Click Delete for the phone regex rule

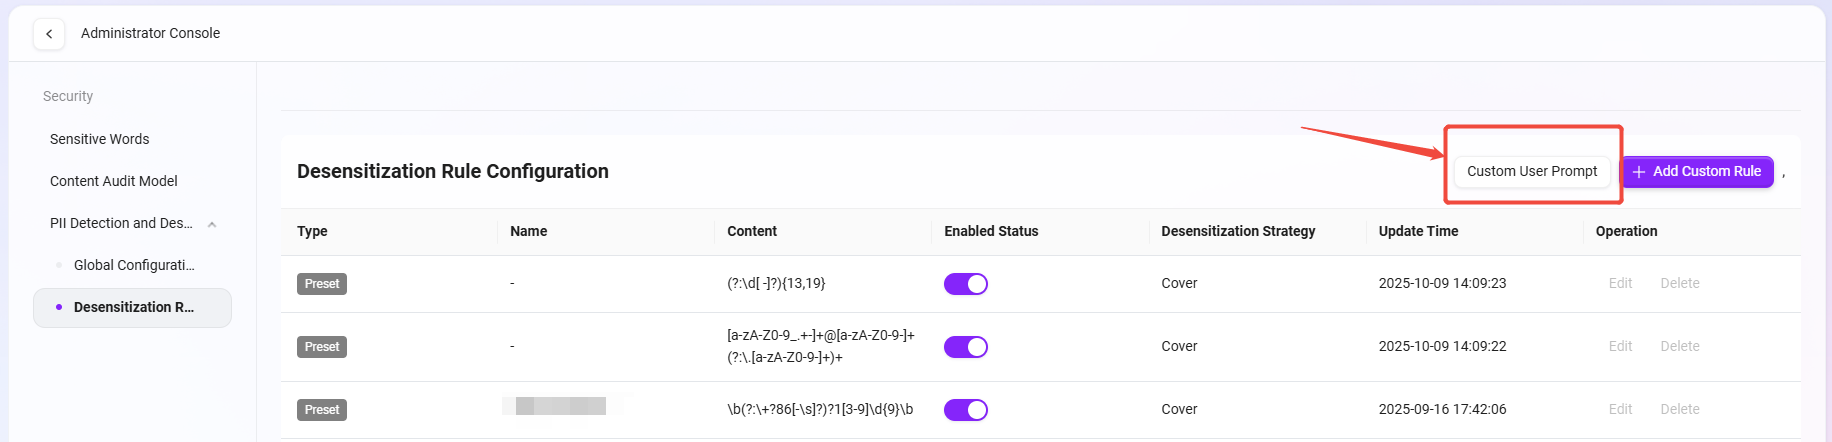1680,409
